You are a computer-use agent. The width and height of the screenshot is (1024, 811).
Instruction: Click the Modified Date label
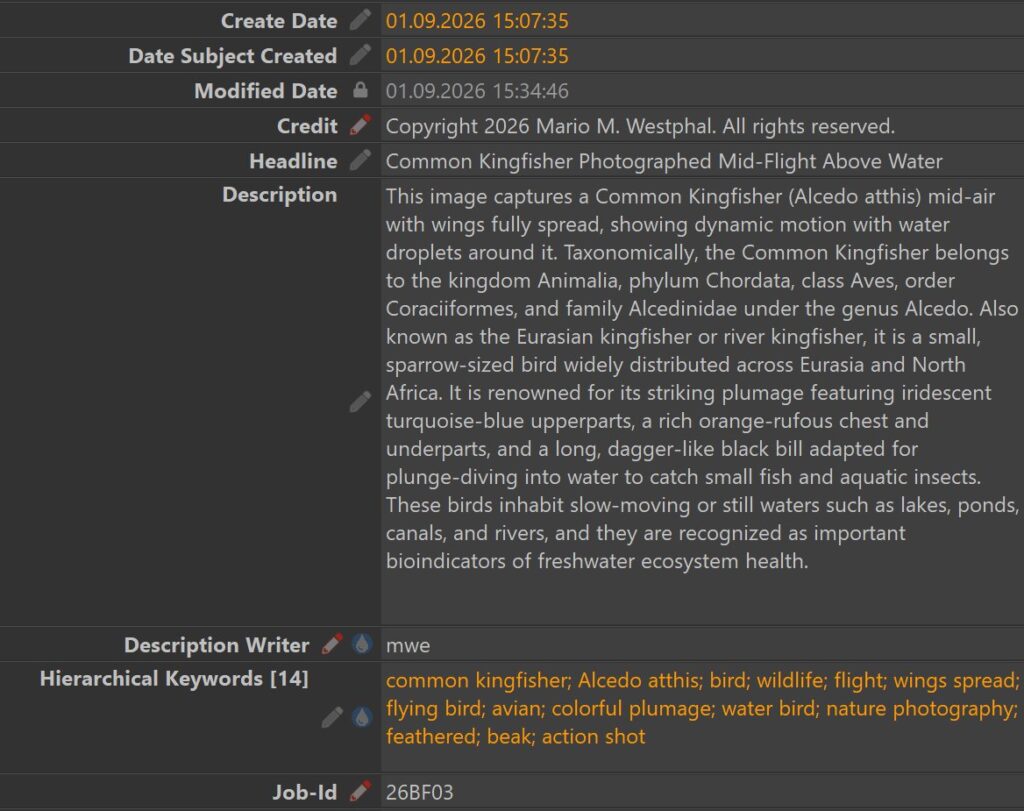266,91
